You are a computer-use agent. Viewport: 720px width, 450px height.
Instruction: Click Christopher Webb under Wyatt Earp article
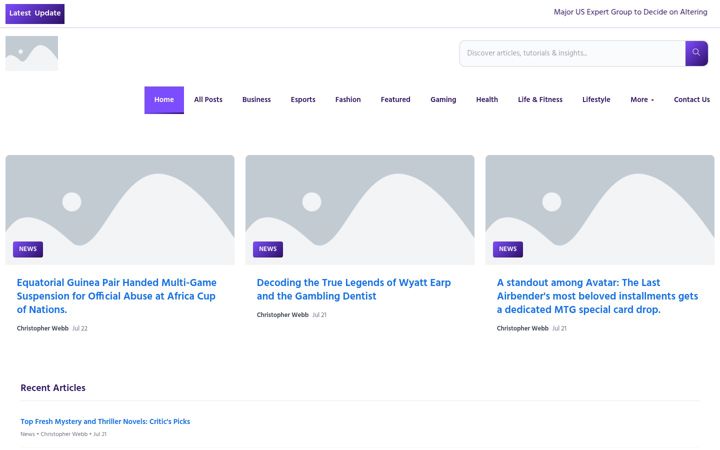[x=282, y=315]
